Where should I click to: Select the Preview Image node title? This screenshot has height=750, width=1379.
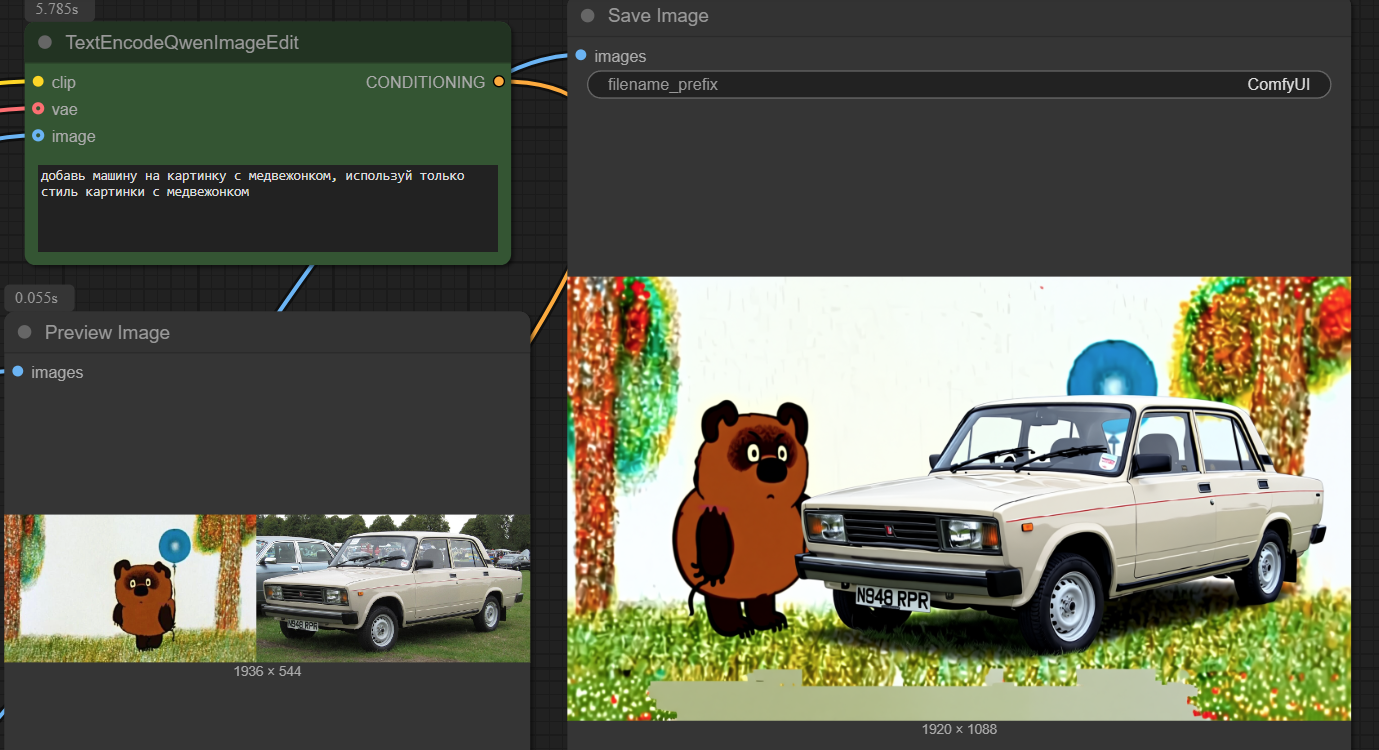(x=107, y=332)
